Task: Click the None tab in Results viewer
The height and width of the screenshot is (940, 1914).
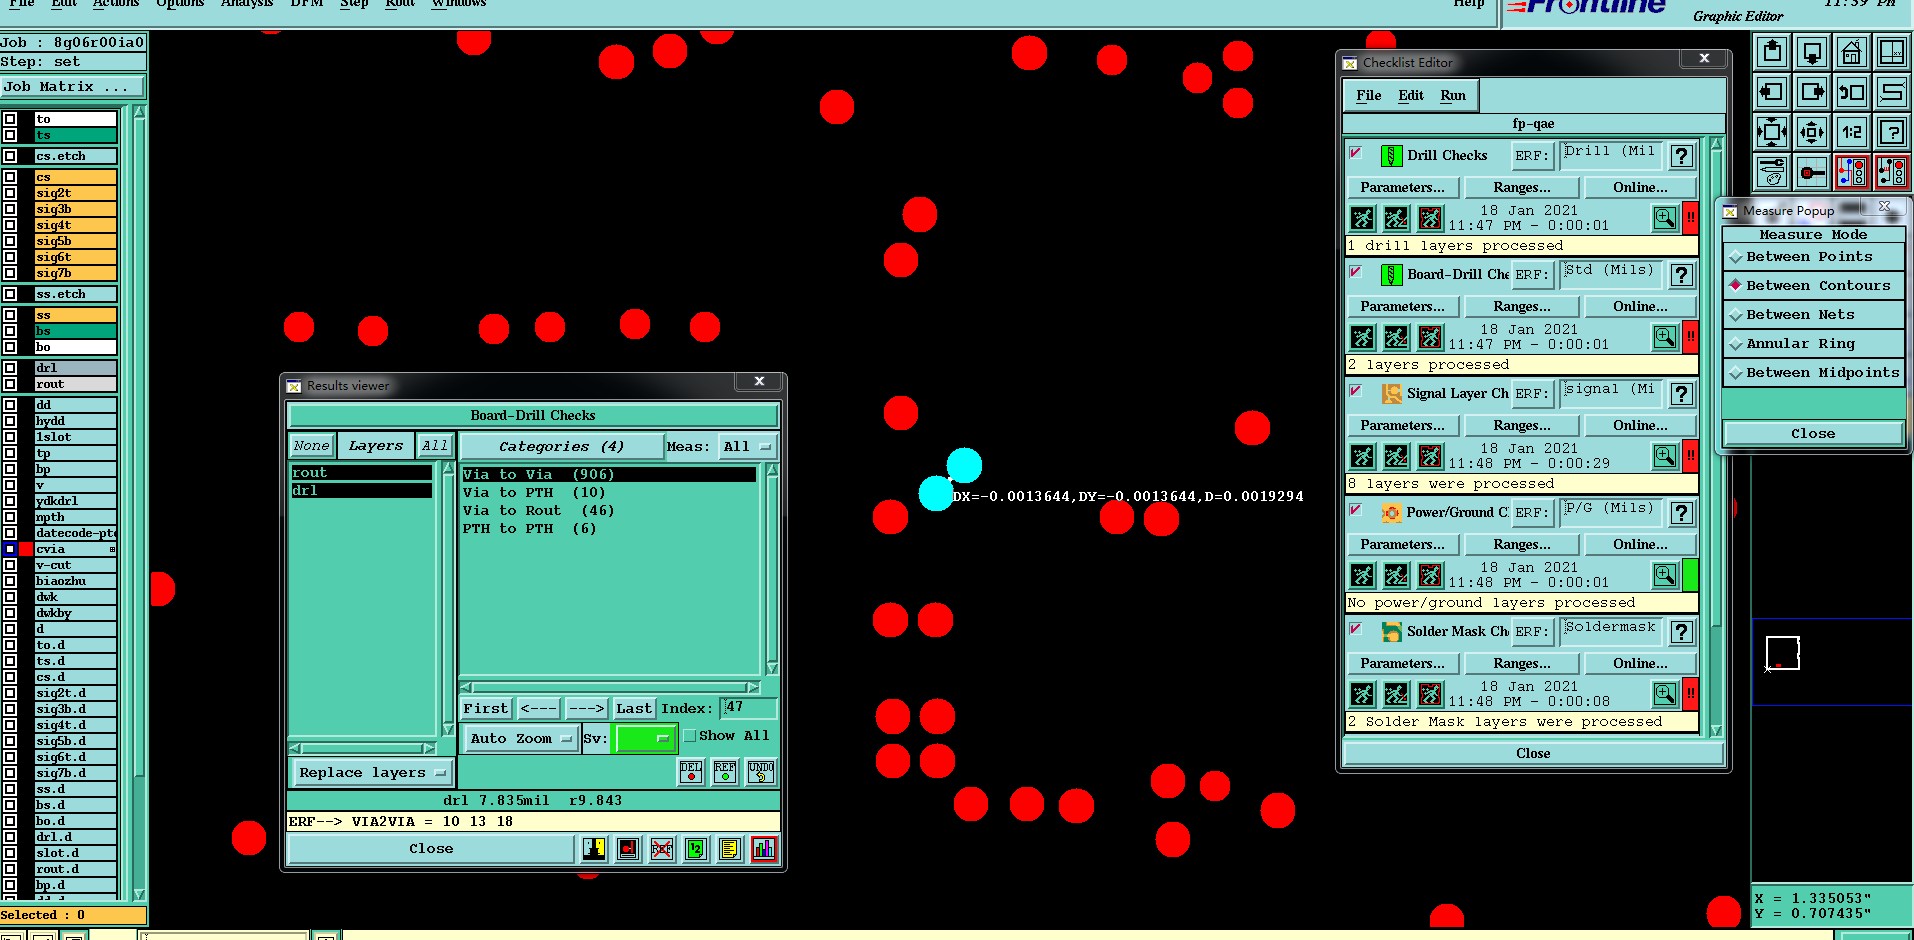Action: coord(311,446)
